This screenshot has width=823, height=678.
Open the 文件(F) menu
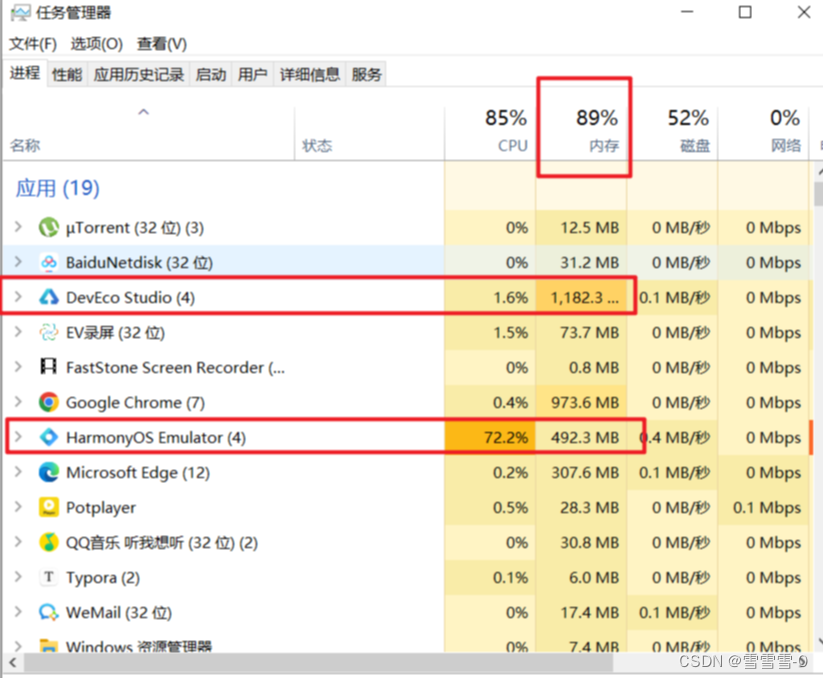point(33,44)
